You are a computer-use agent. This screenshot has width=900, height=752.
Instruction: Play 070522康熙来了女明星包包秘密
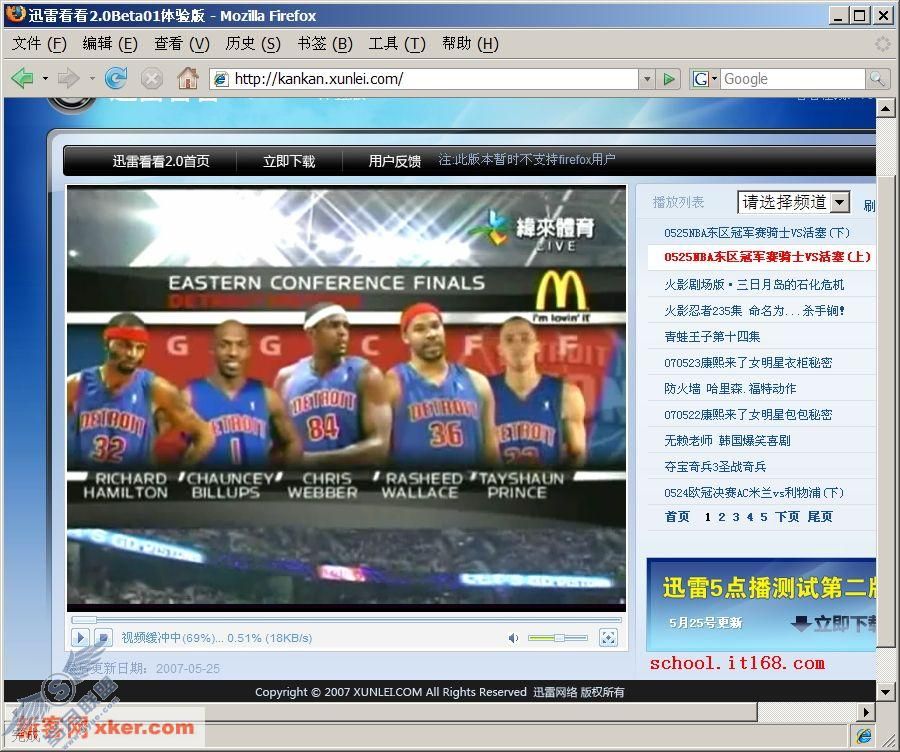tap(748, 414)
